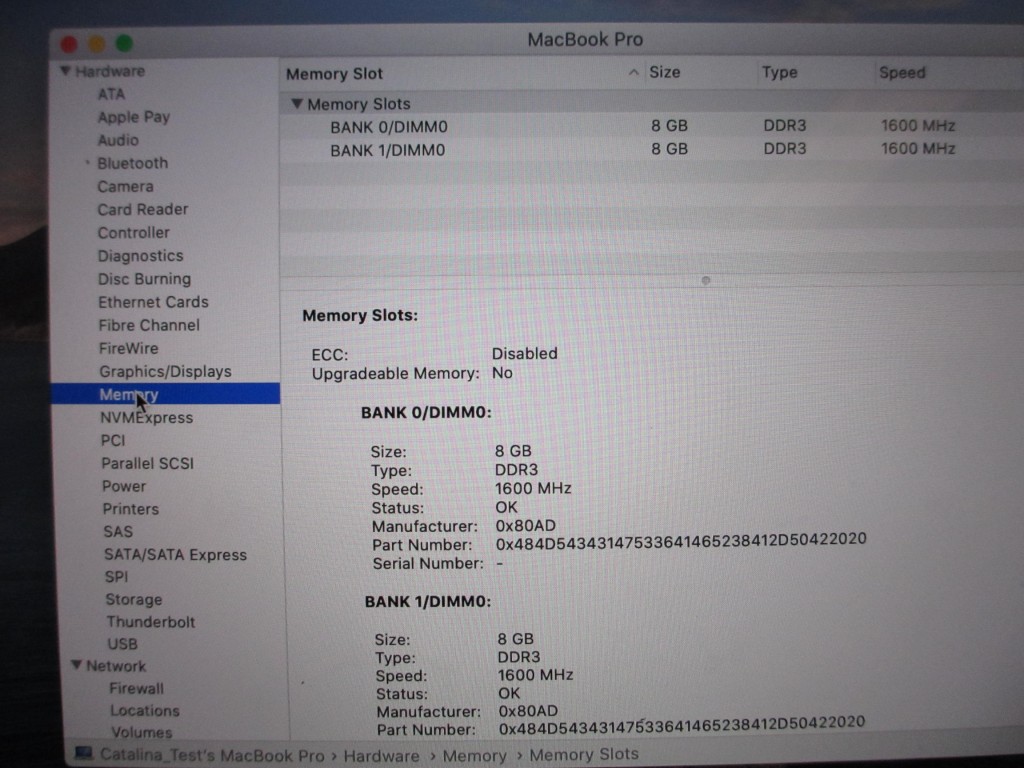Click Memory in the path bar

pos(475,756)
